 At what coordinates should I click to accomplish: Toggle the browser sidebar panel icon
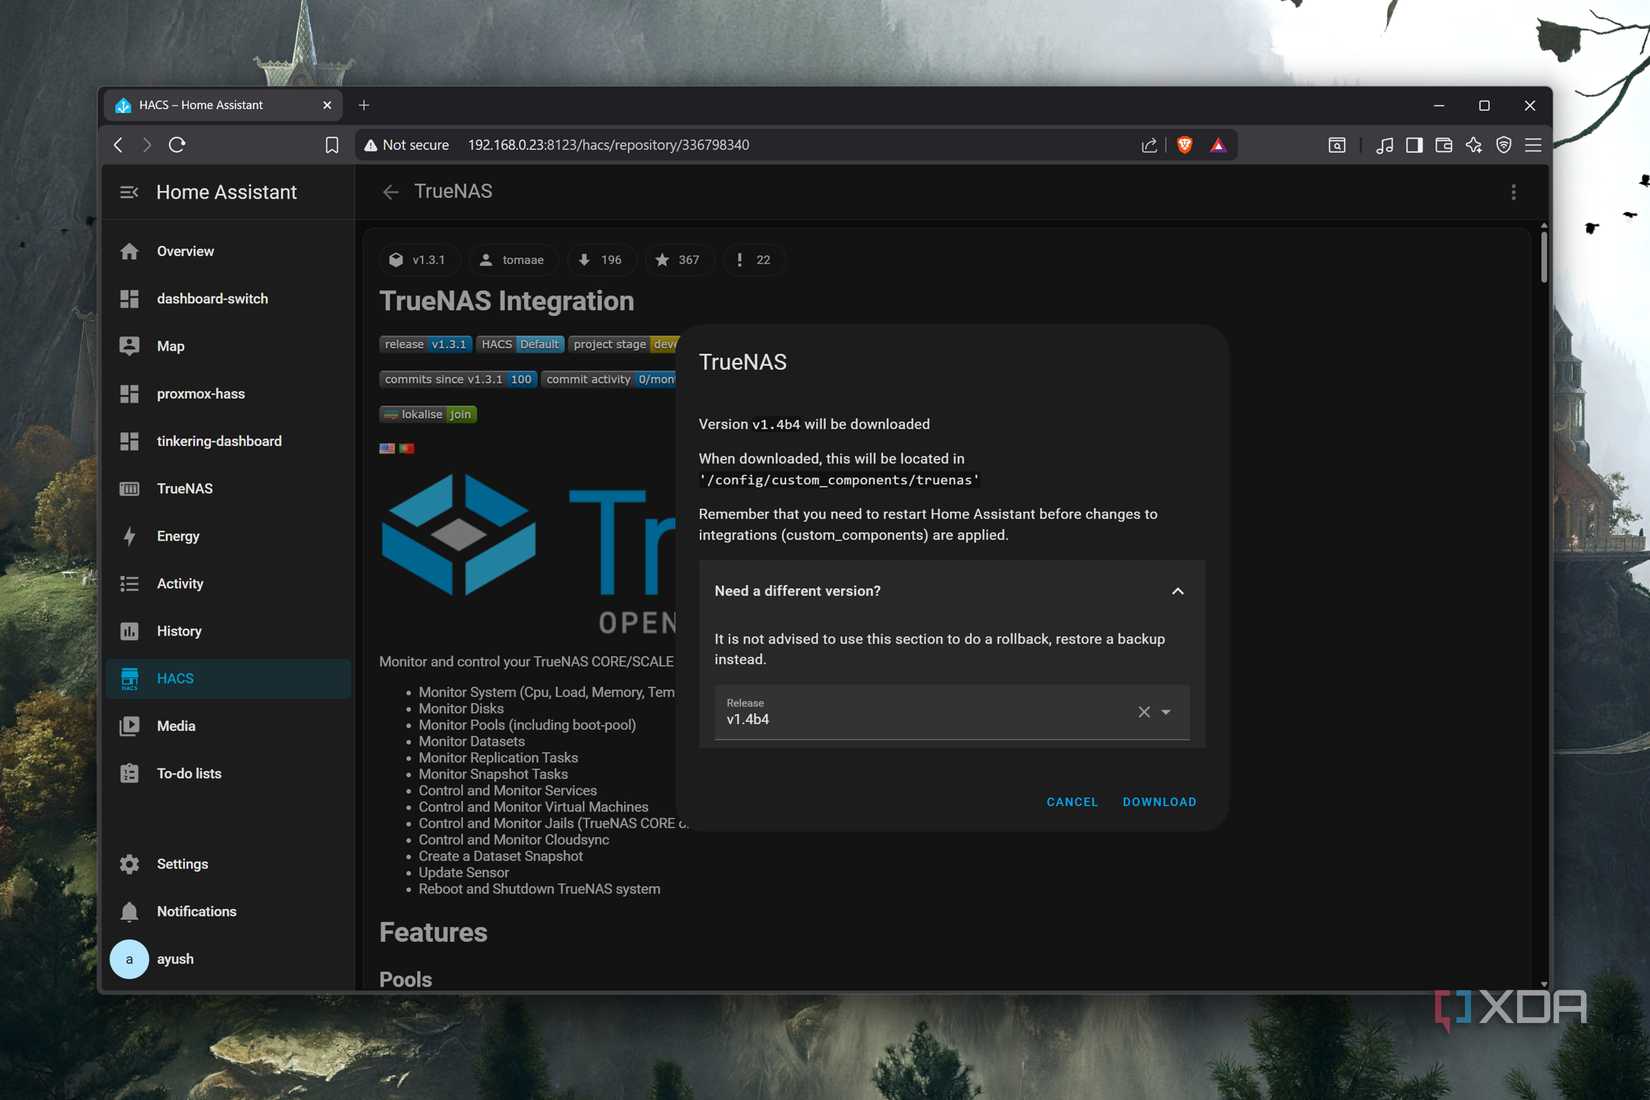click(x=1414, y=145)
